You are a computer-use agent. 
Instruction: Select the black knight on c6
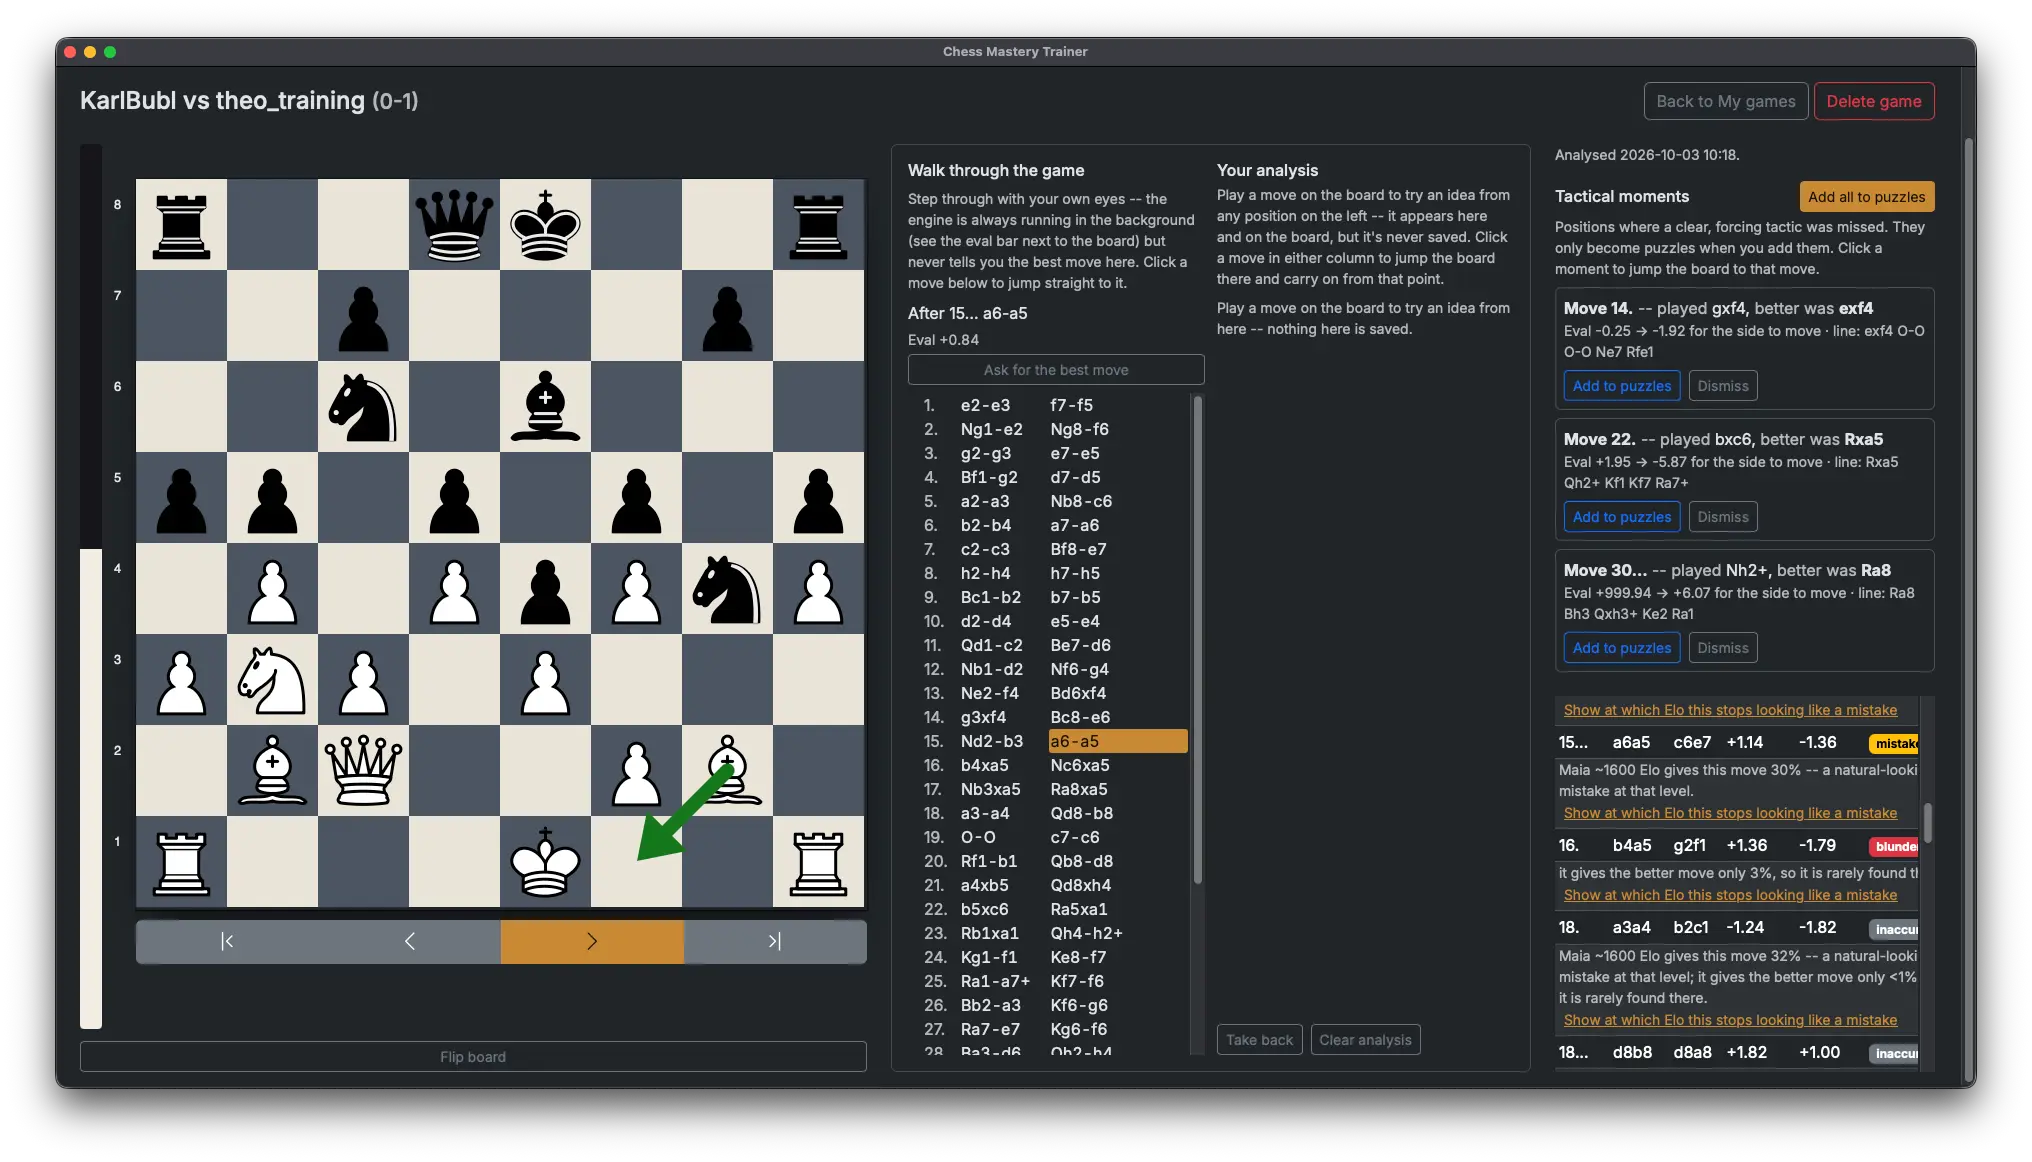pyautogui.click(x=363, y=407)
